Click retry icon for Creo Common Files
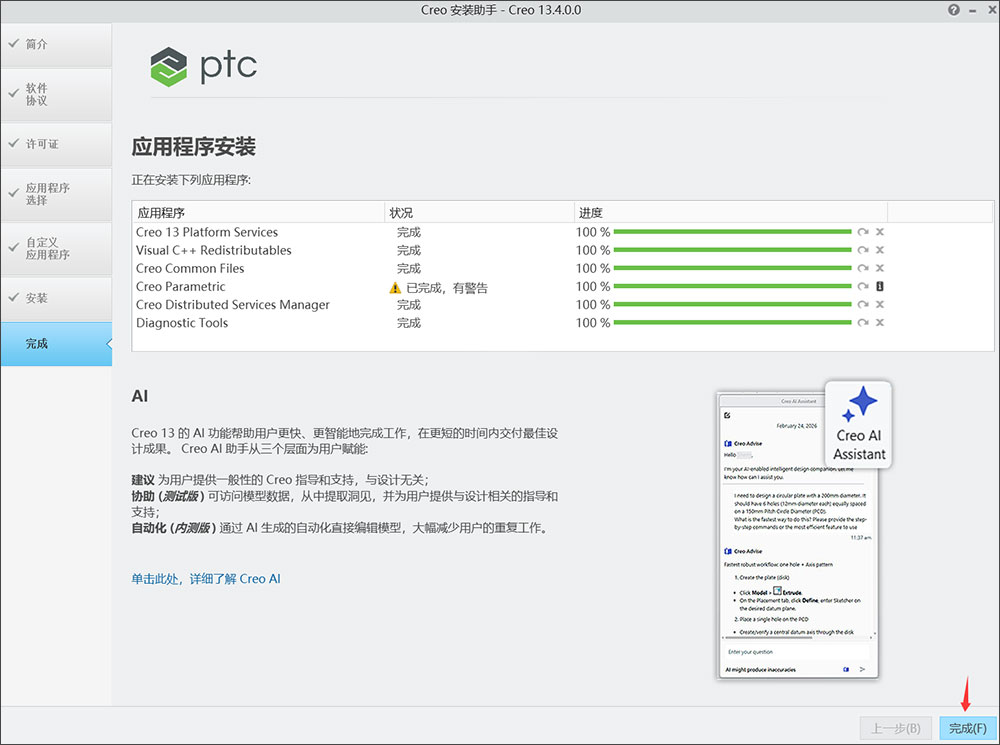This screenshot has height=745, width=1000. coord(863,268)
